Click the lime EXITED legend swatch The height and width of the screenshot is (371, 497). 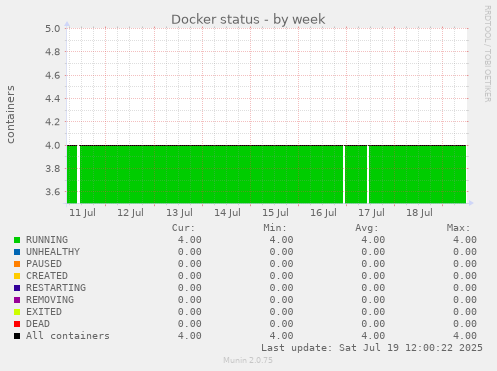click(x=17, y=312)
